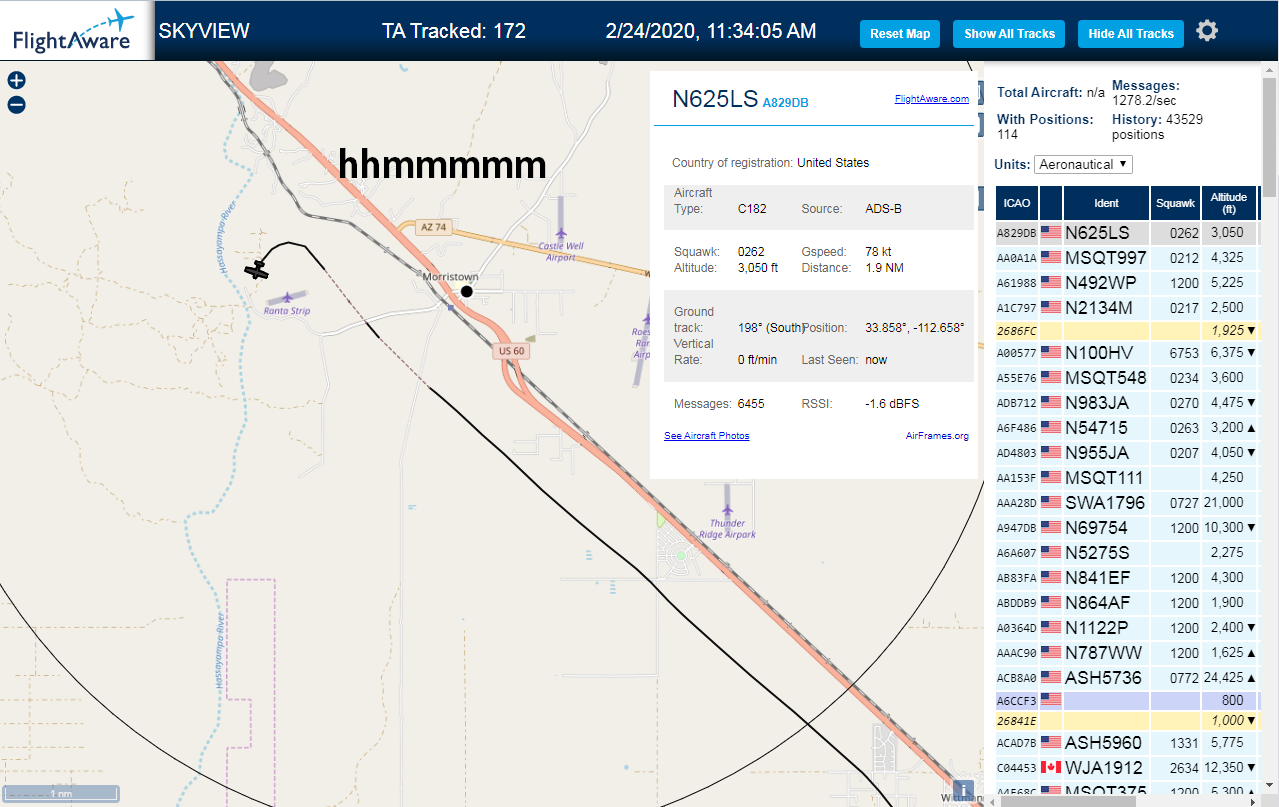The width and height of the screenshot is (1279, 807).
Task: Click Show All Tracks button
Action: [x=1009, y=33]
